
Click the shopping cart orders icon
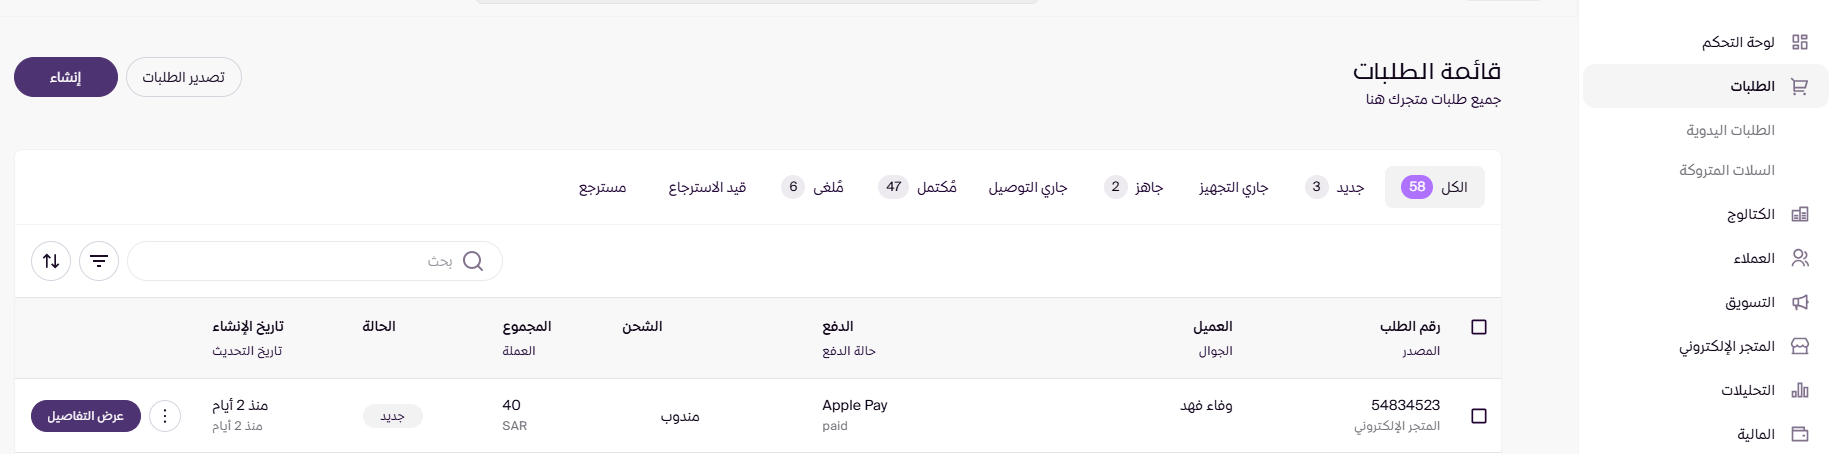click(x=1800, y=86)
